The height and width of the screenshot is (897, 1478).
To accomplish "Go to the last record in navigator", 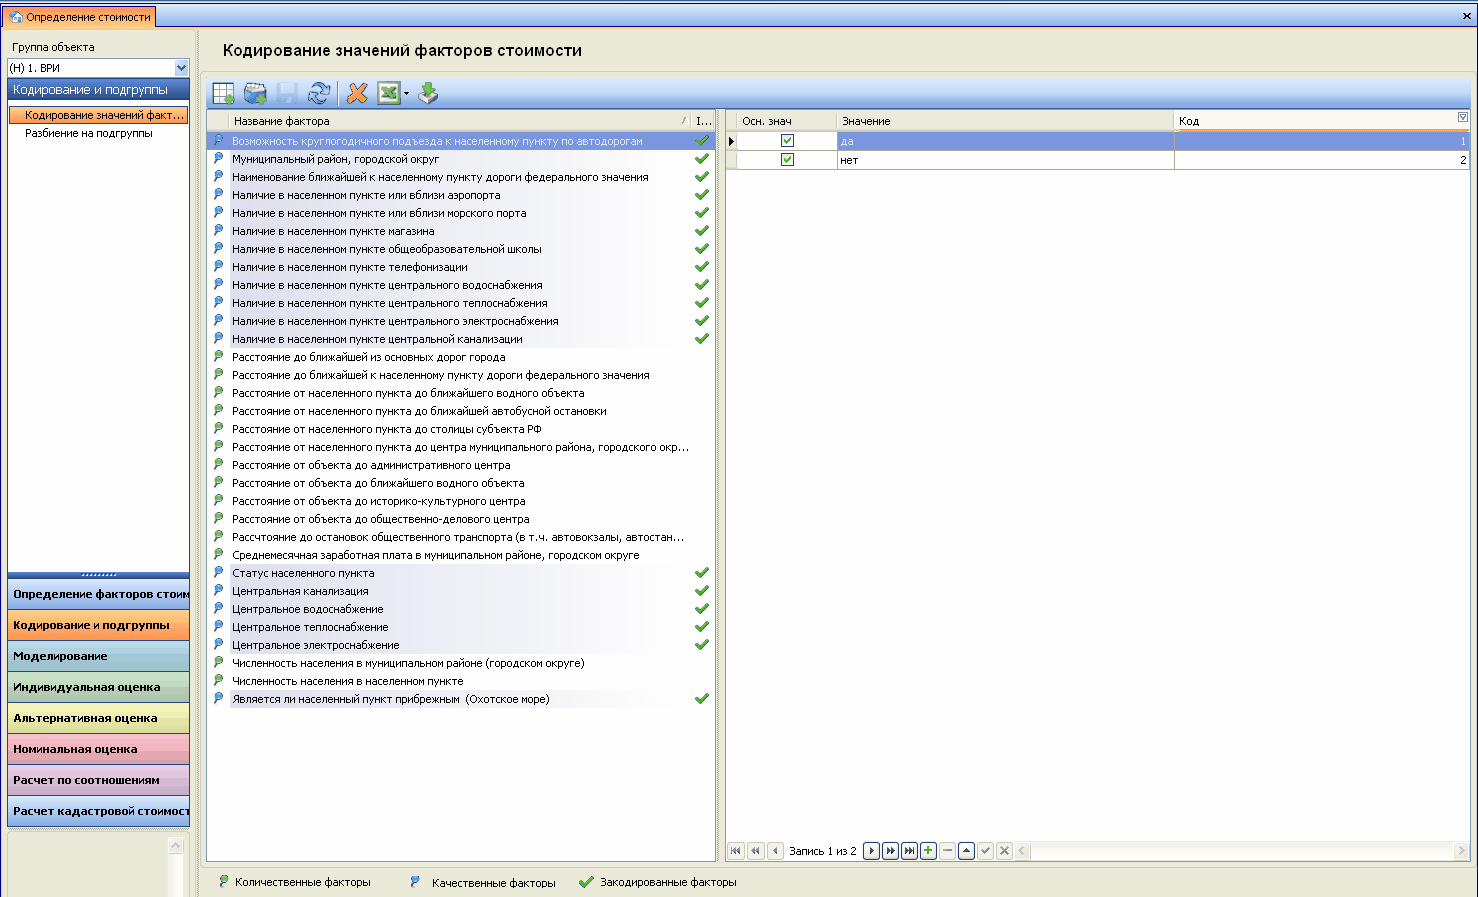I will pos(909,851).
